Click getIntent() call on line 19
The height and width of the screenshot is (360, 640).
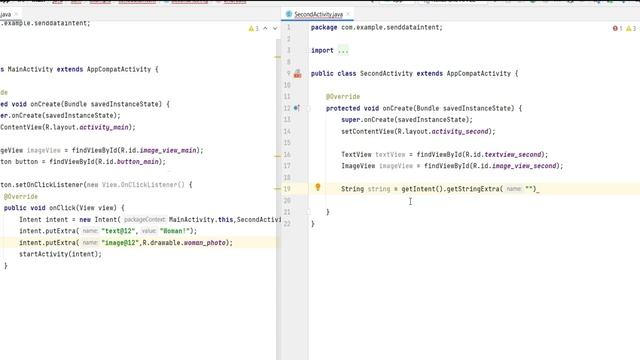[422, 189]
